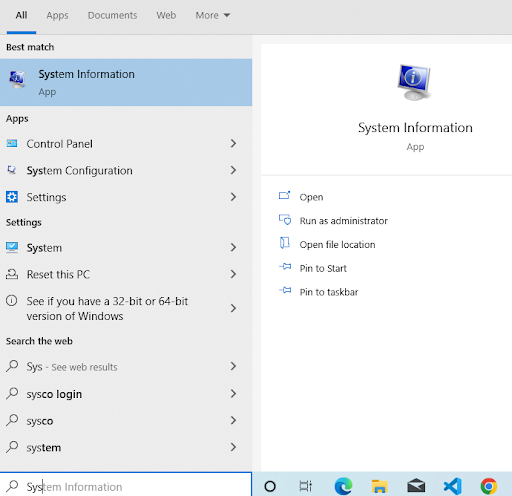Click the 32-bit or 64-bit info icon
The width and height of the screenshot is (512, 496).
[11, 301]
